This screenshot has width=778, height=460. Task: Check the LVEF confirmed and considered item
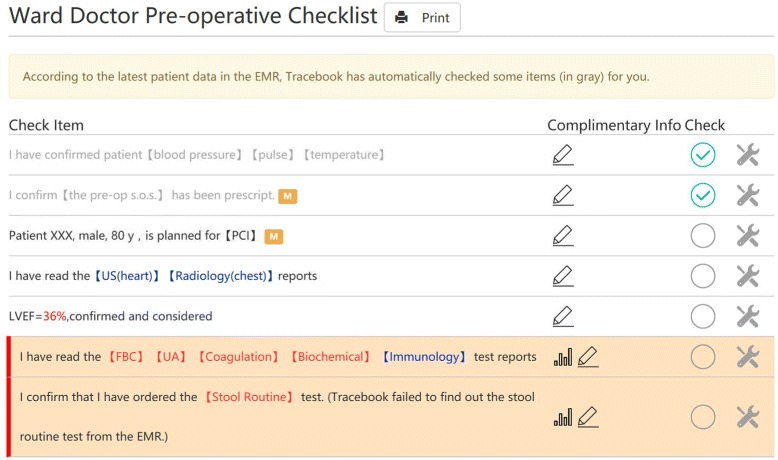click(703, 316)
